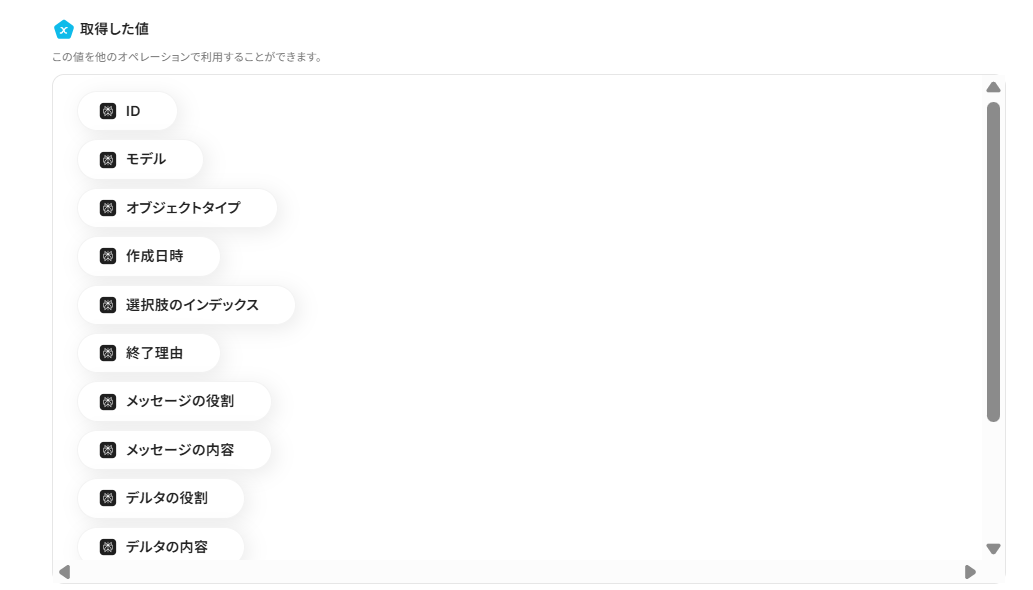Click the OpenAI icon beside ID
The height and width of the screenshot is (590, 1033).
pyautogui.click(x=108, y=111)
